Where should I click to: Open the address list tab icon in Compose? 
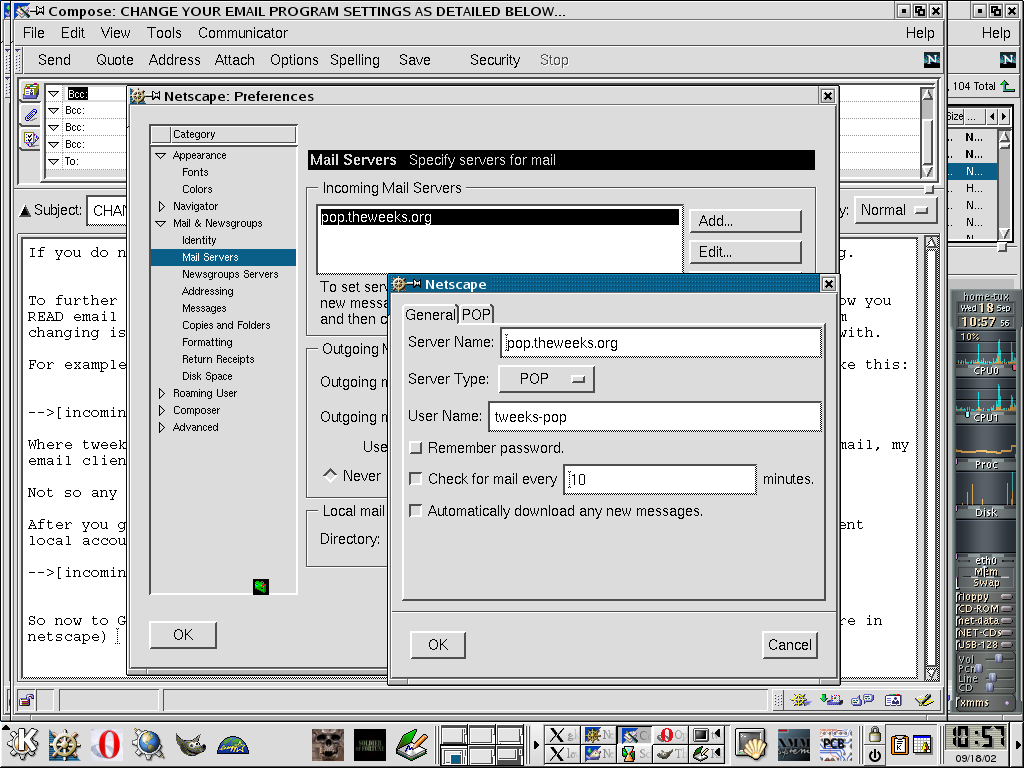30,93
